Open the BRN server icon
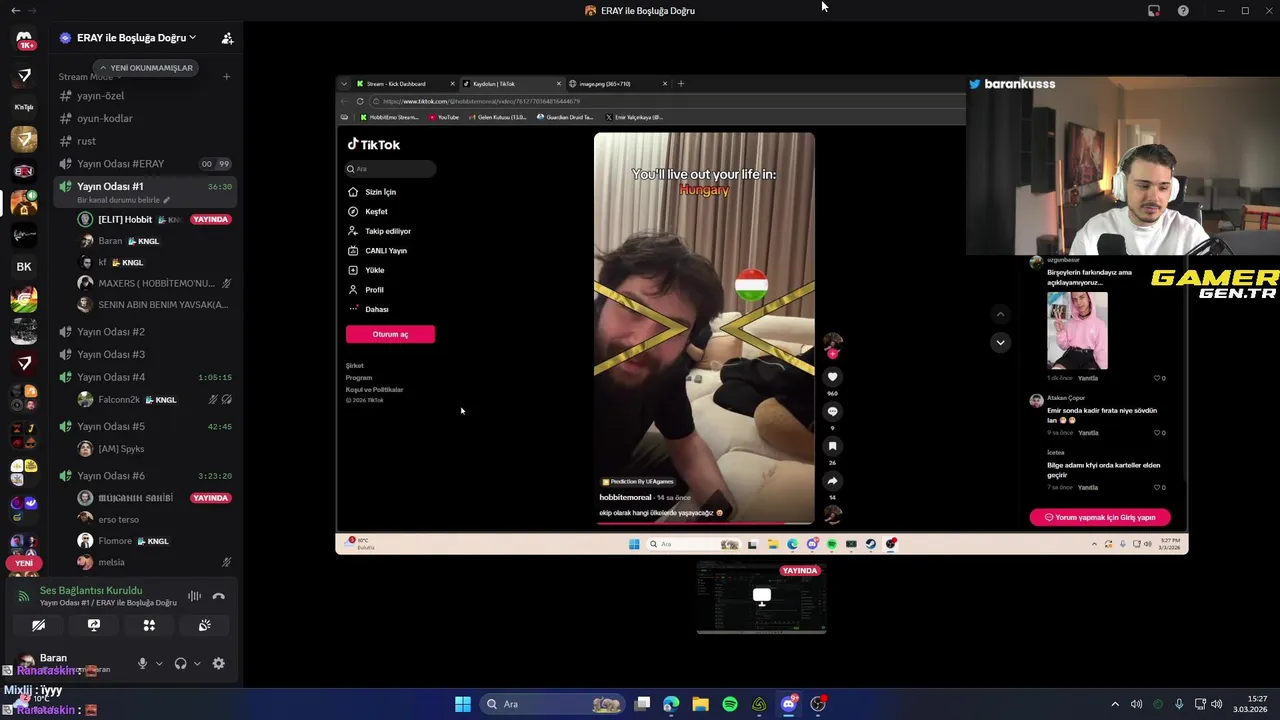 point(24,171)
